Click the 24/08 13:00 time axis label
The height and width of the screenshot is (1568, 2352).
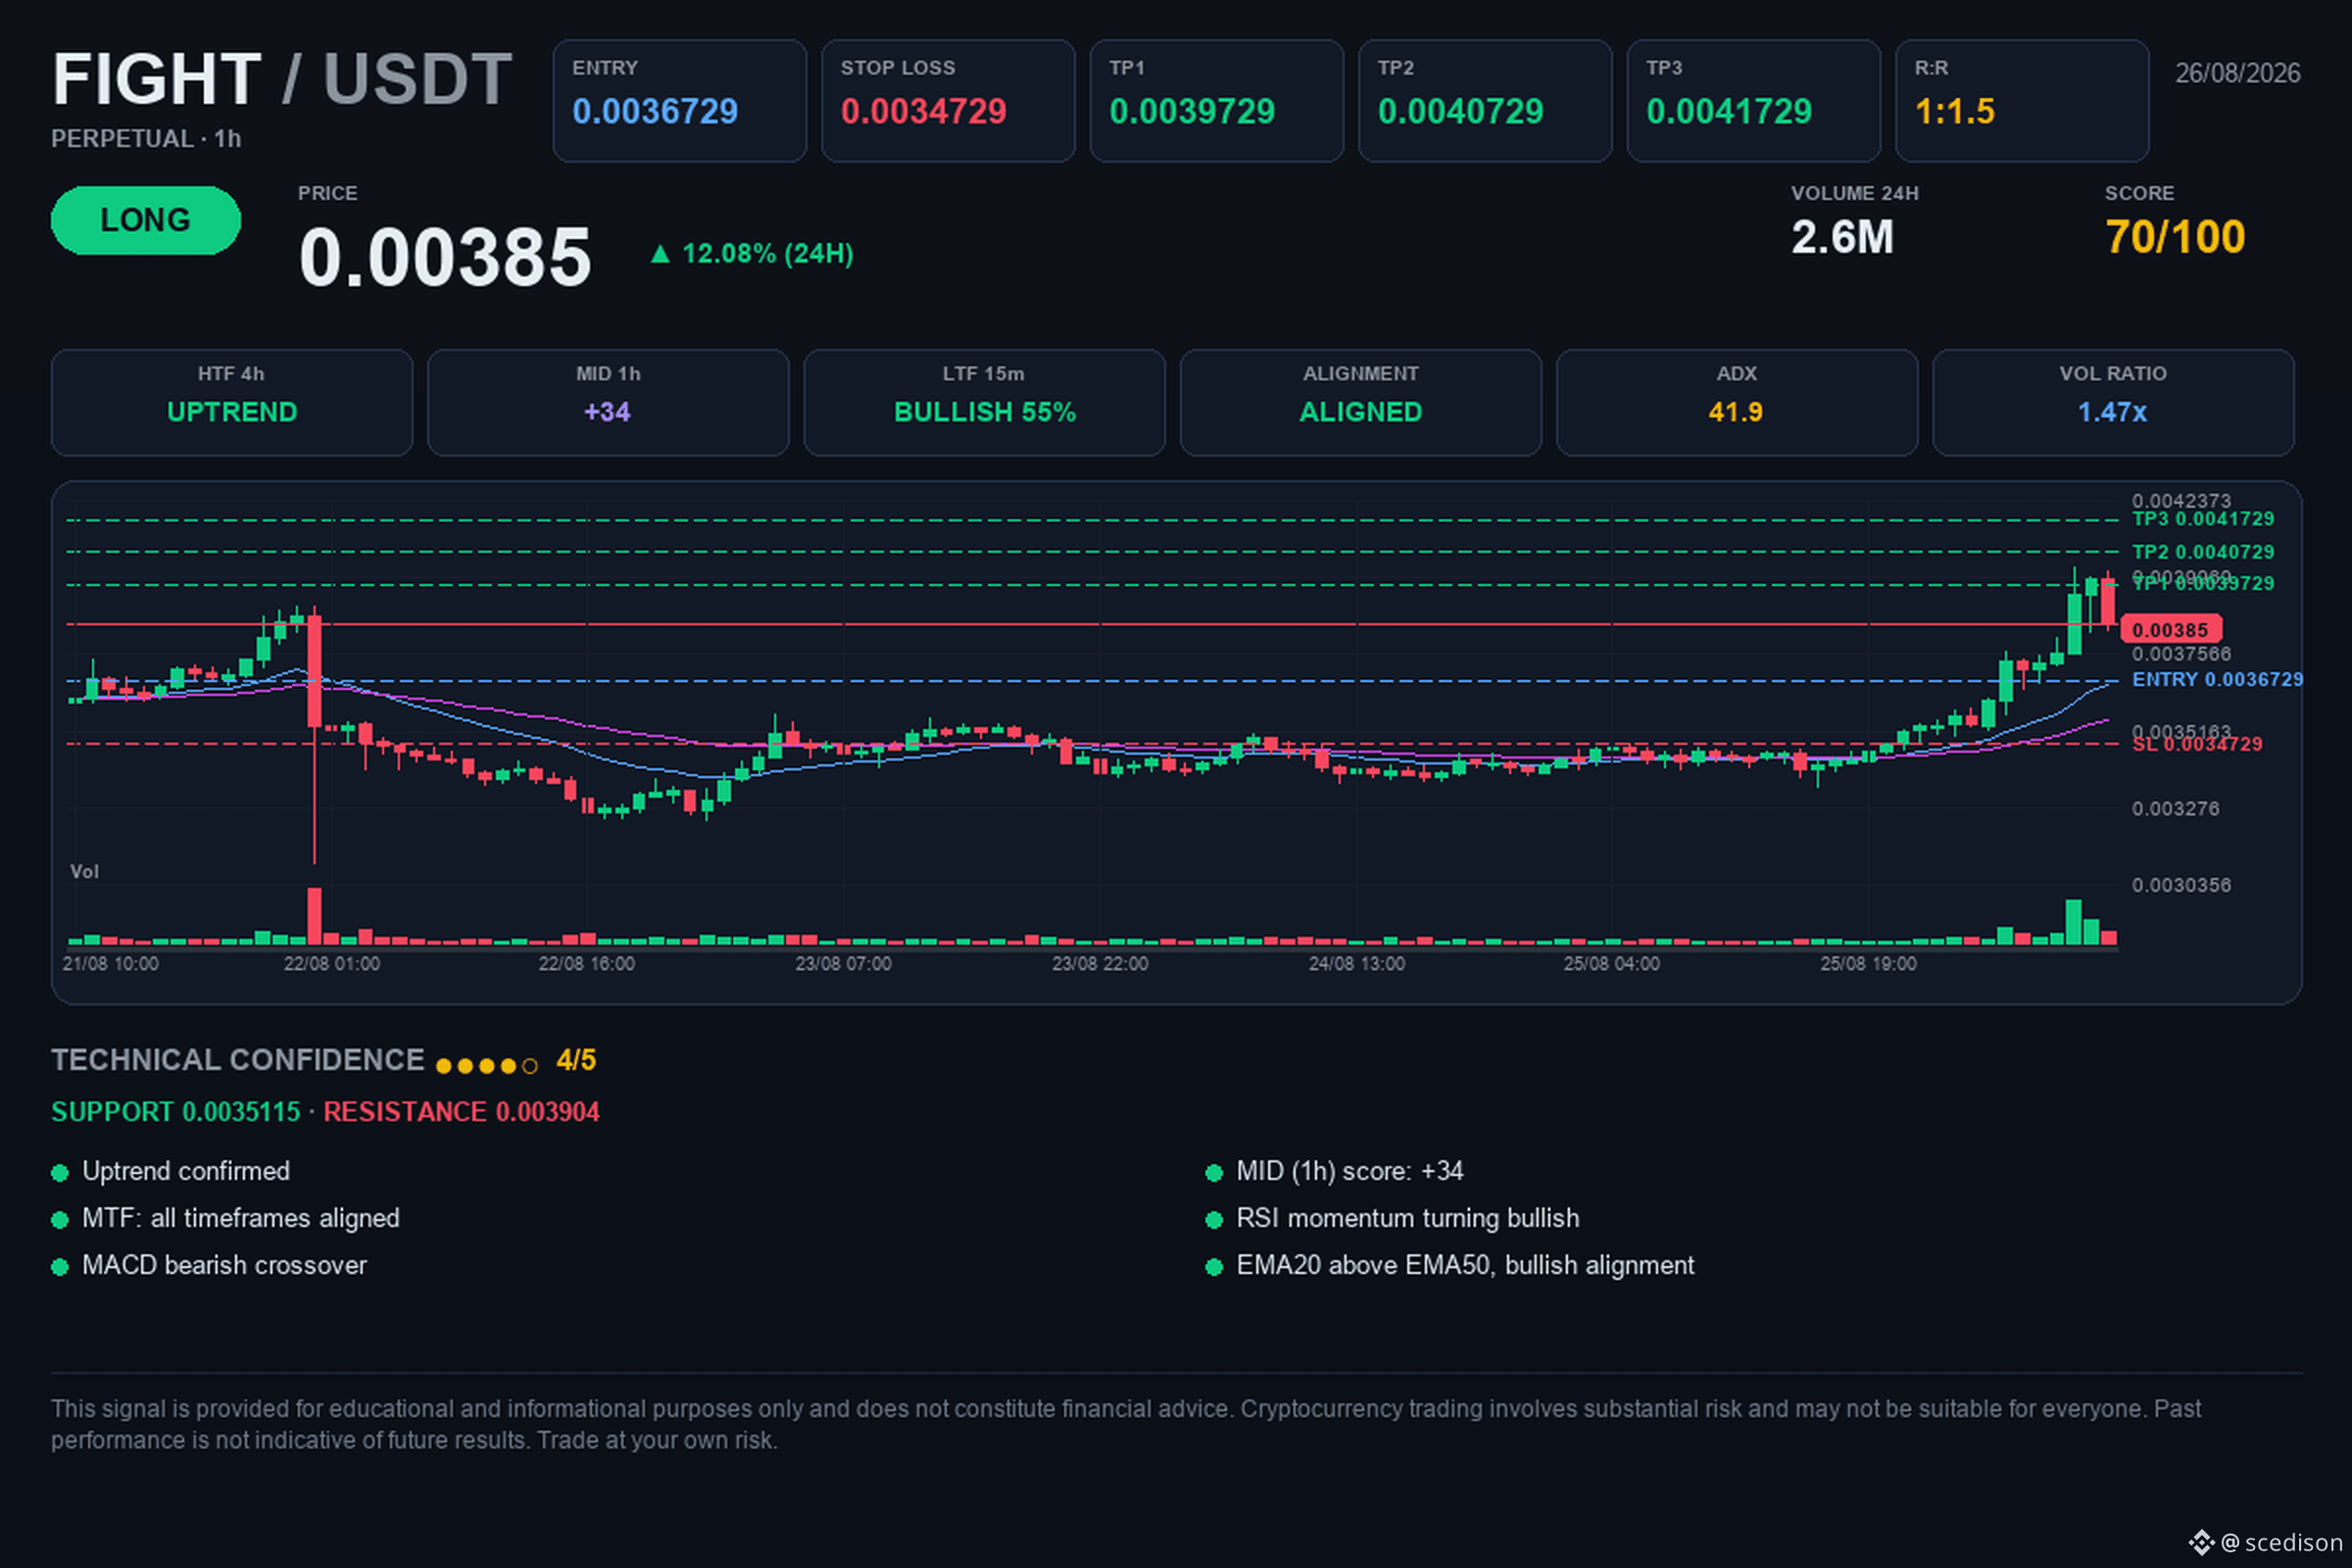click(x=1357, y=964)
